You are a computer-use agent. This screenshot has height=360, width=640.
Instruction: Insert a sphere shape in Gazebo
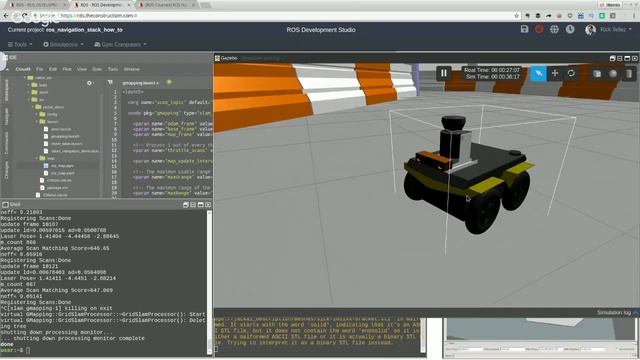coord(613,74)
